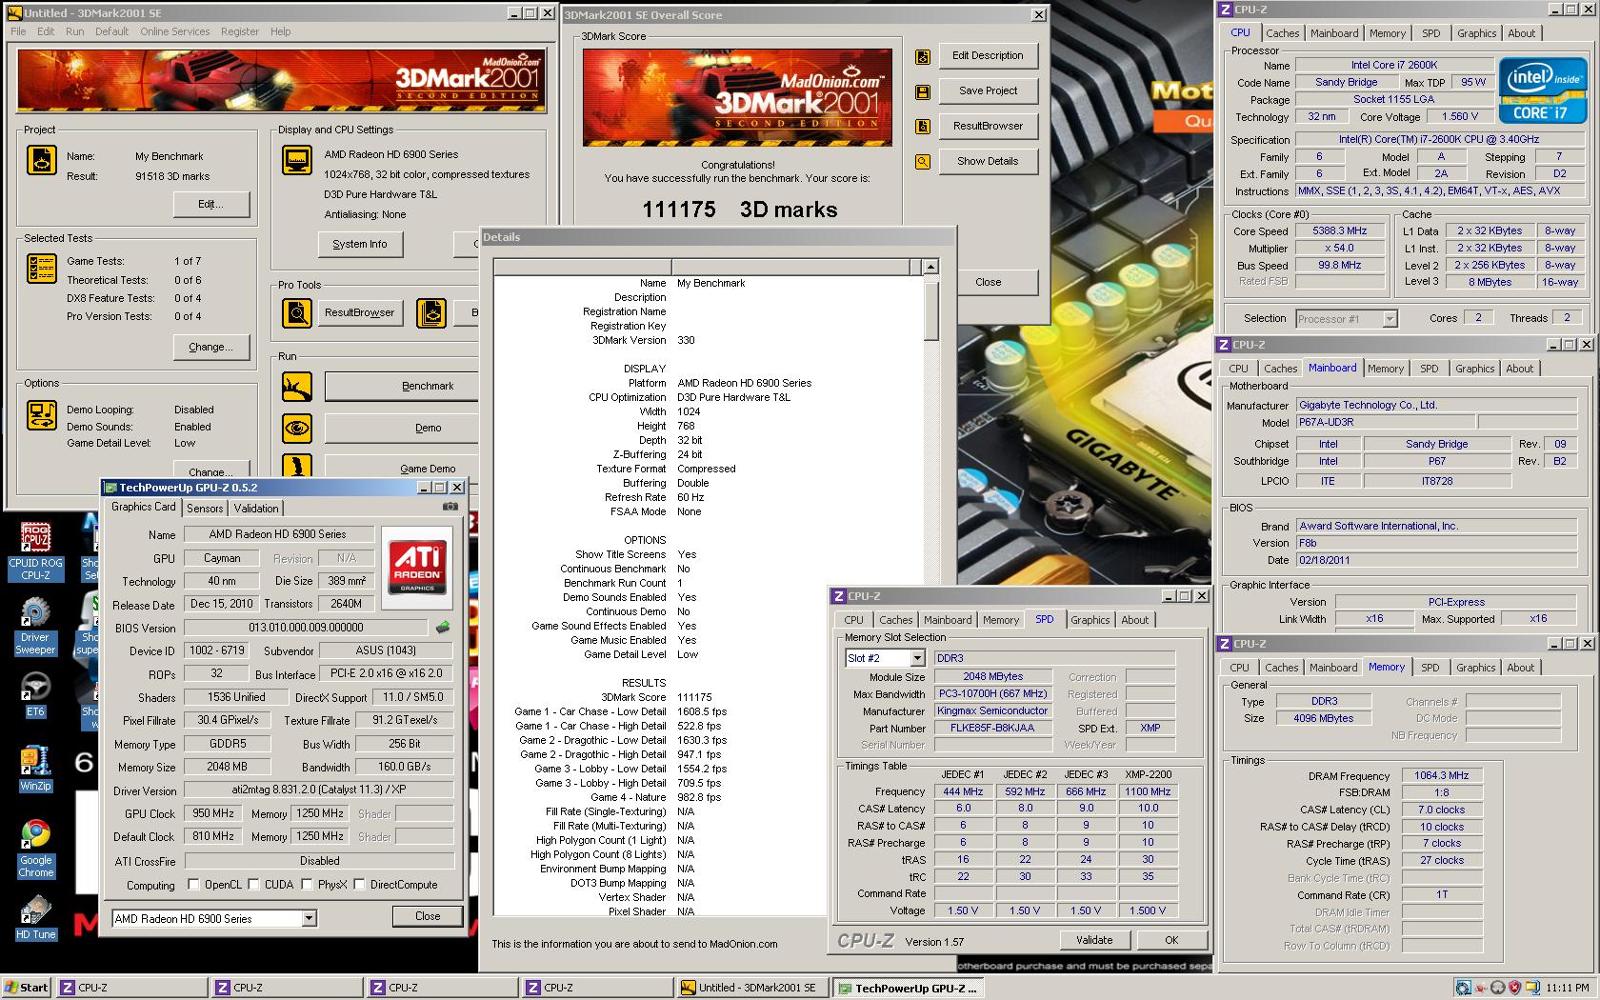The image size is (1600, 1000).
Task: Open the Online Services menu
Action: pyautogui.click(x=175, y=31)
